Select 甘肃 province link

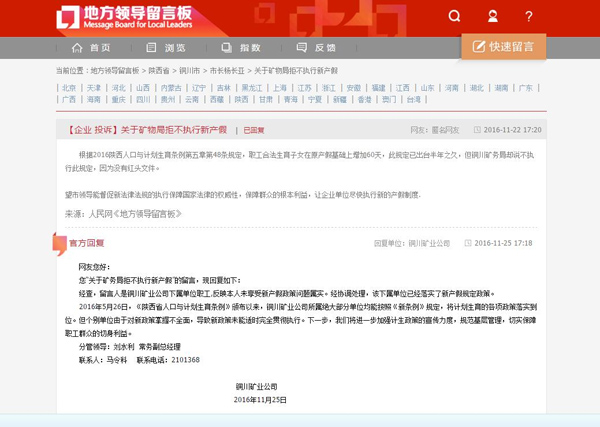tap(266, 99)
